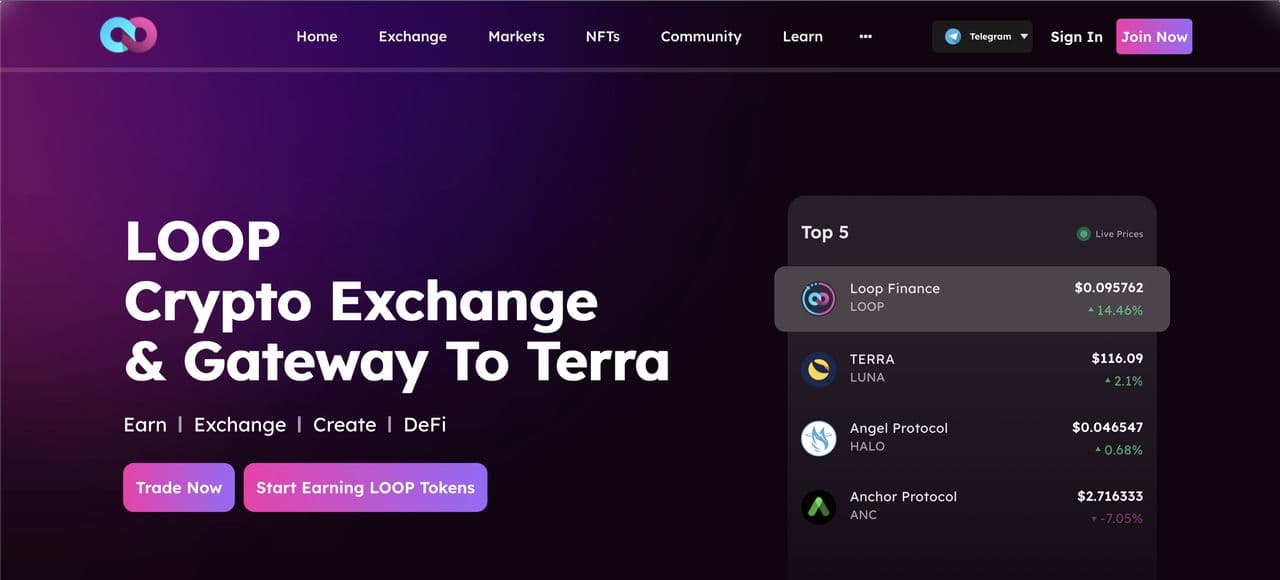Open the NFTs navigation item
This screenshot has height=580, width=1280.
603,36
